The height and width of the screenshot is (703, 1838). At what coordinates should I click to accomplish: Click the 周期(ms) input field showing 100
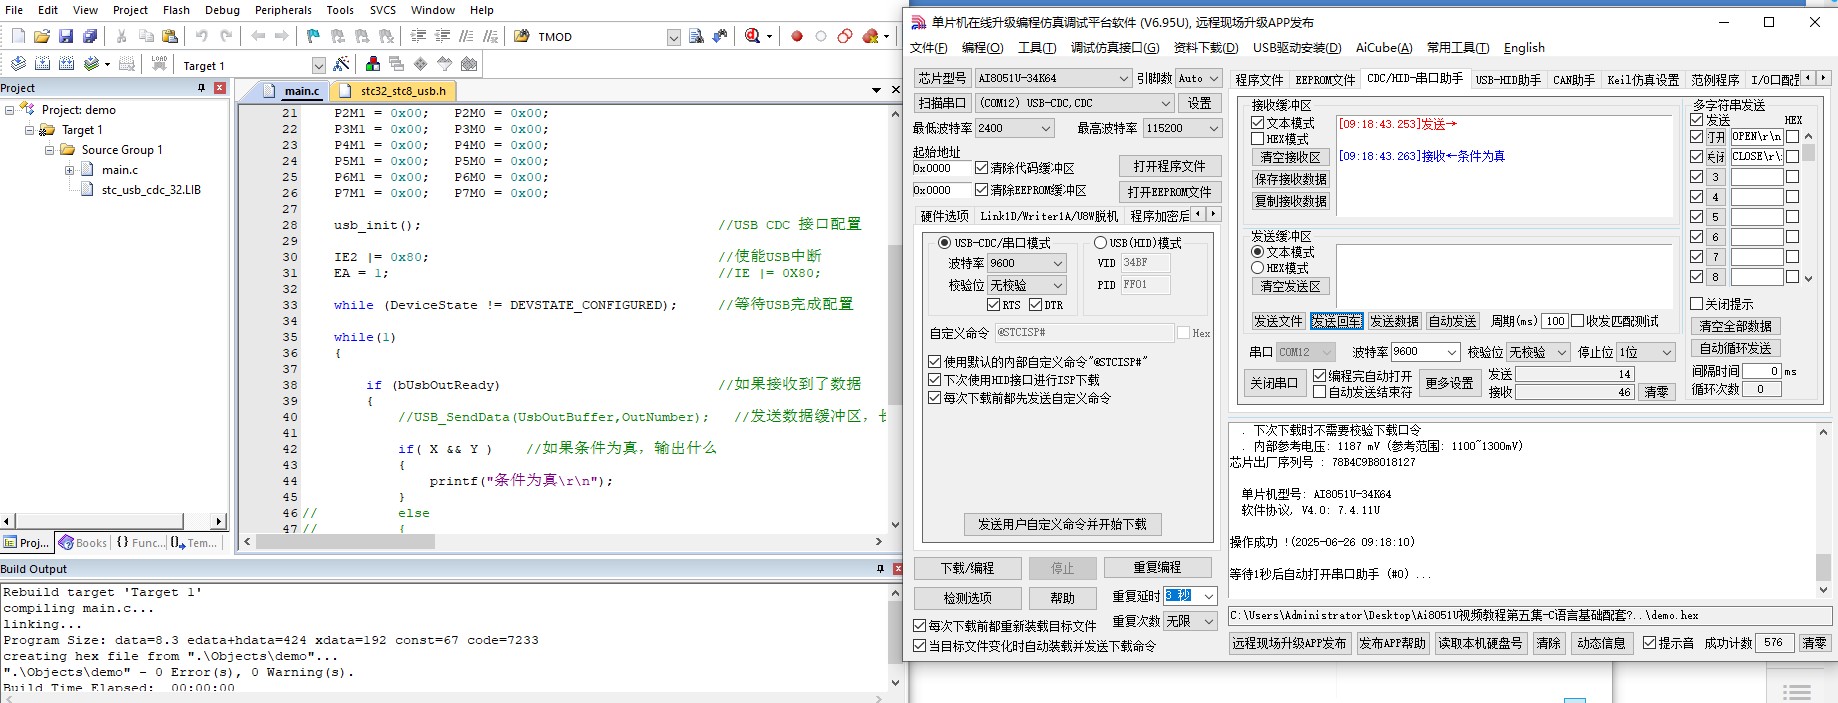pyautogui.click(x=1554, y=321)
